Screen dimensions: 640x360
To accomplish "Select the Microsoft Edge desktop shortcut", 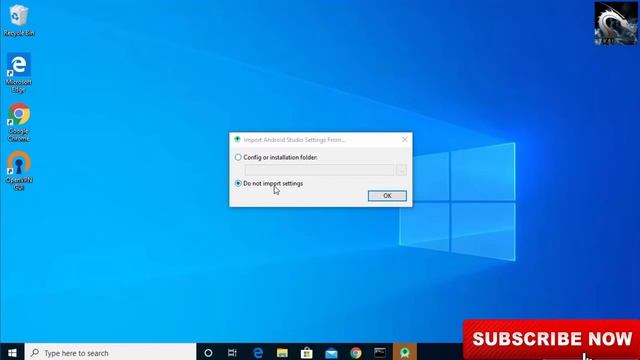I will (x=18, y=73).
